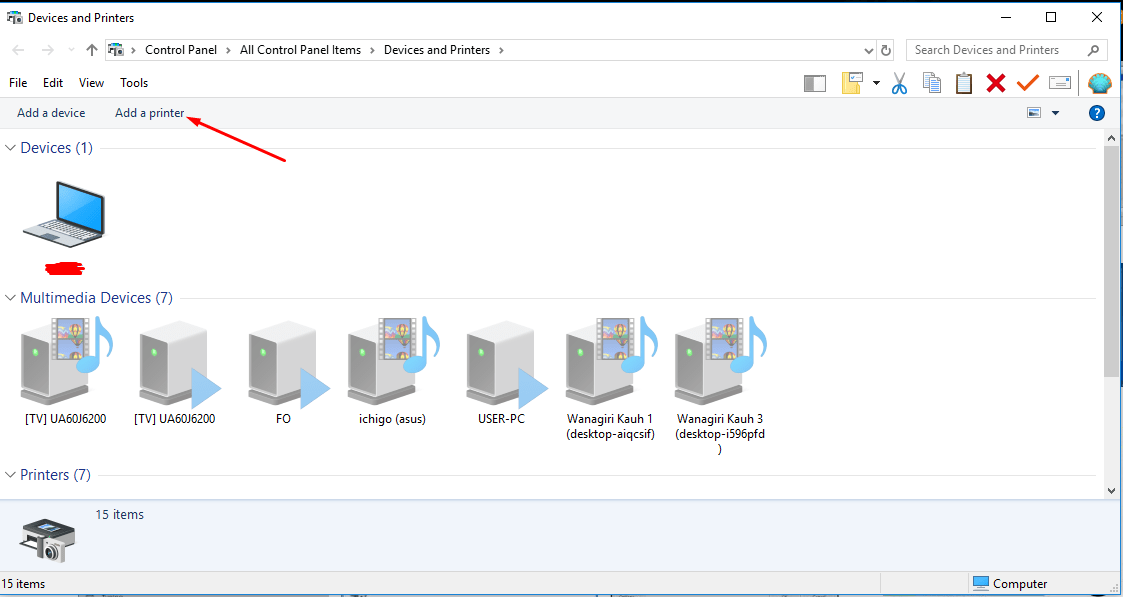Click the change view icon near top right
Screen dimensions: 1123x597
(1033, 112)
